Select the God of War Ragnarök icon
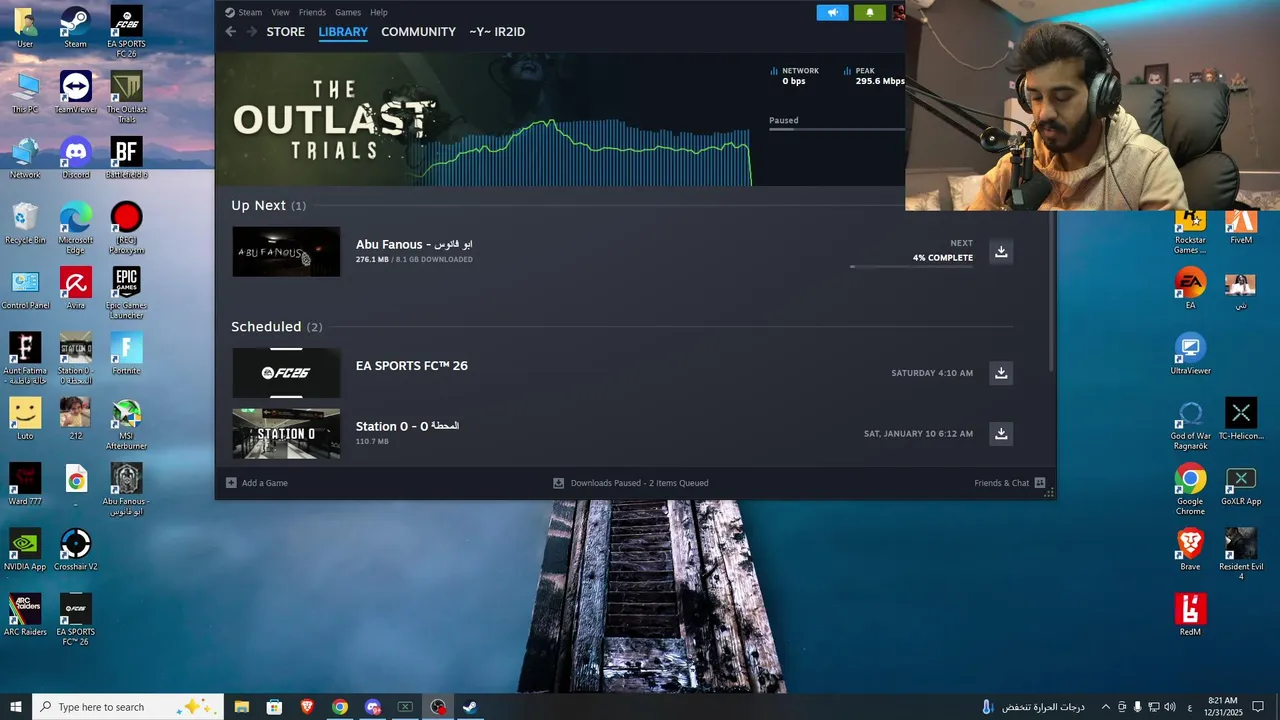Screen dimensions: 1280x720 1190,424
